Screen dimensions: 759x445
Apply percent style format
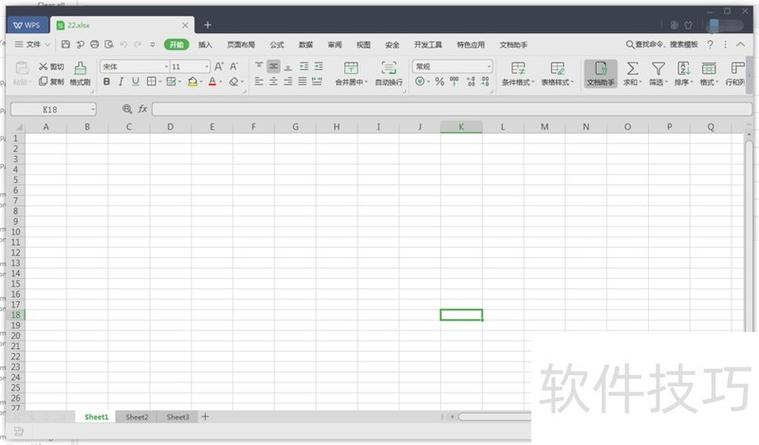pyautogui.click(x=440, y=81)
